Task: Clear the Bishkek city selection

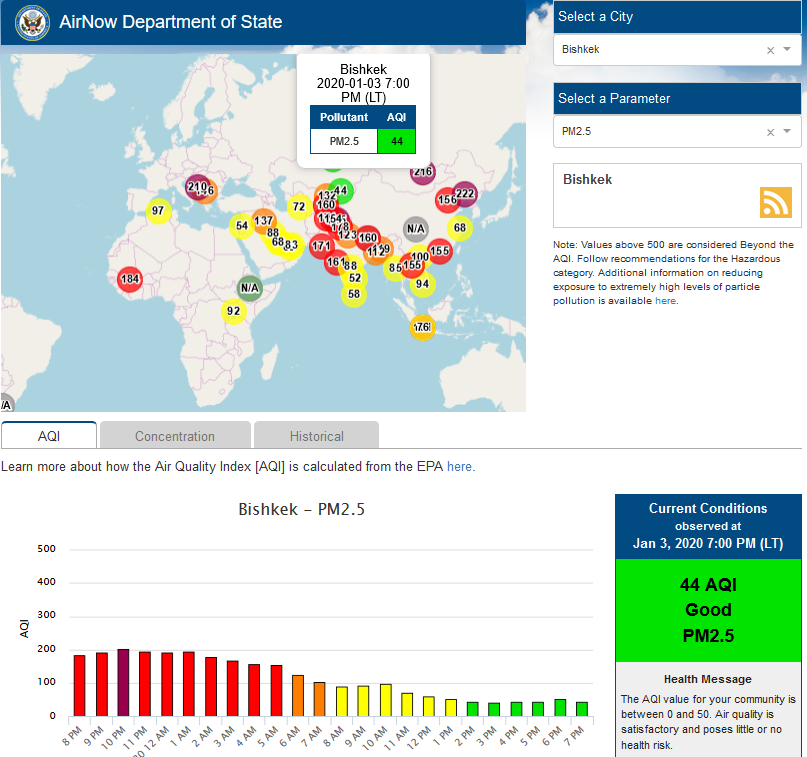Action: click(x=770, y=50)
